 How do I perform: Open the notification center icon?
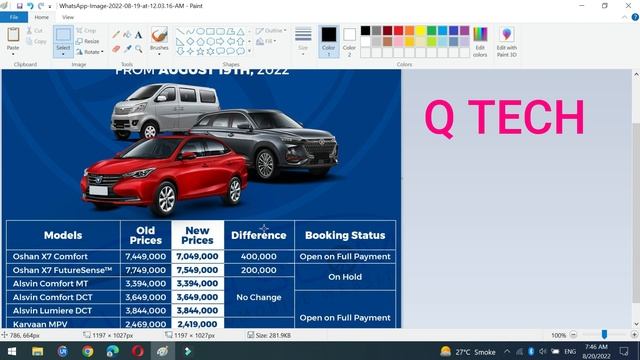point(624,351)
